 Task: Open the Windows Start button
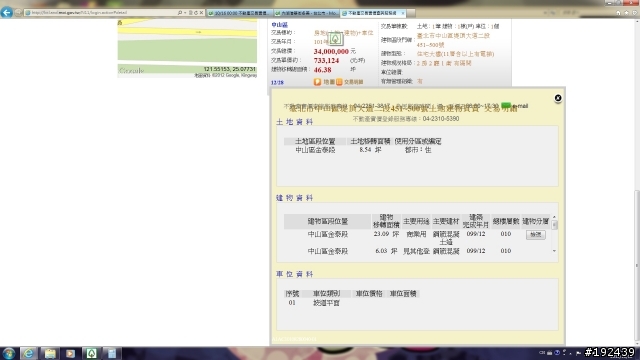click(9, 353)
